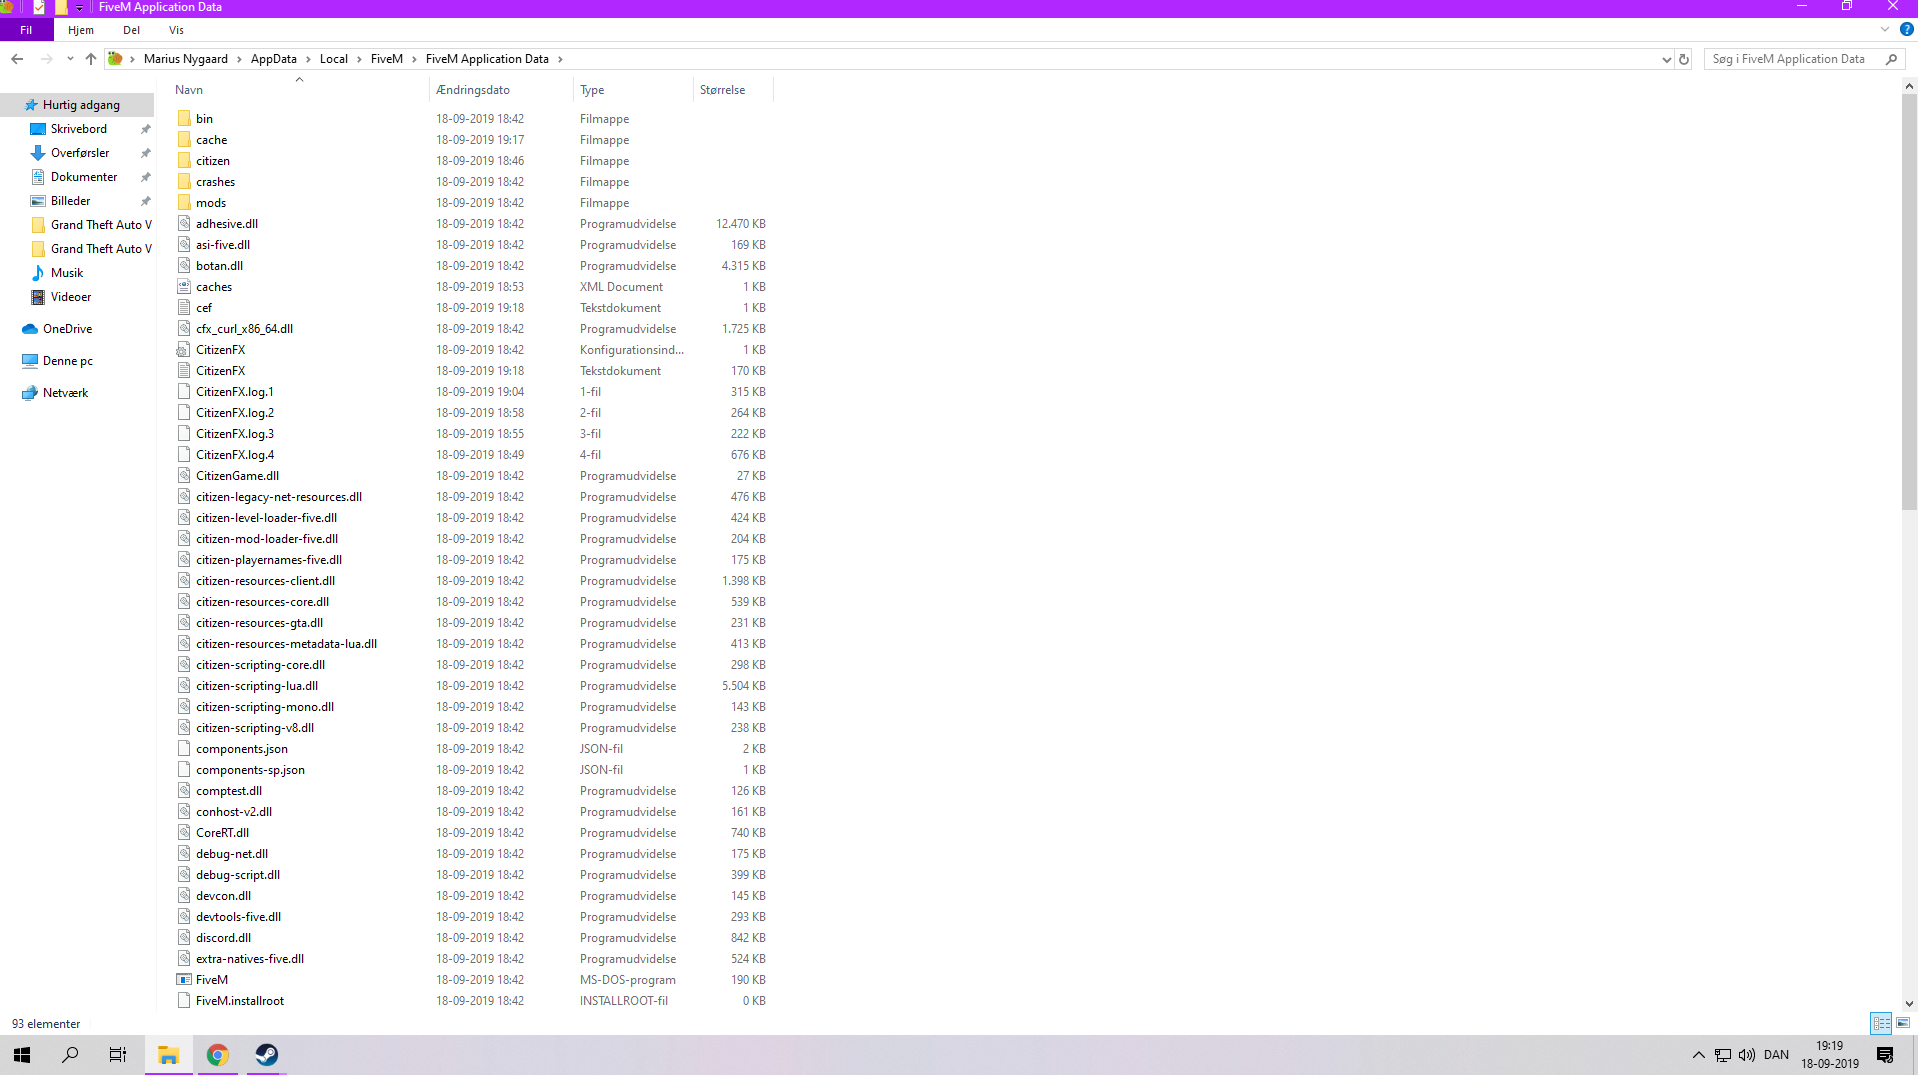
Task: Open the Quick Access Toolbar customize dropdown
Action: point(80,8)
